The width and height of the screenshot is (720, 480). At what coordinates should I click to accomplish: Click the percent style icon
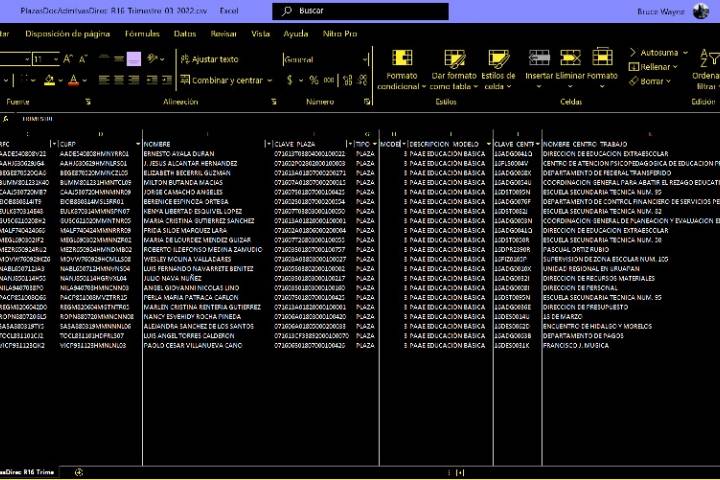[314, 80]
